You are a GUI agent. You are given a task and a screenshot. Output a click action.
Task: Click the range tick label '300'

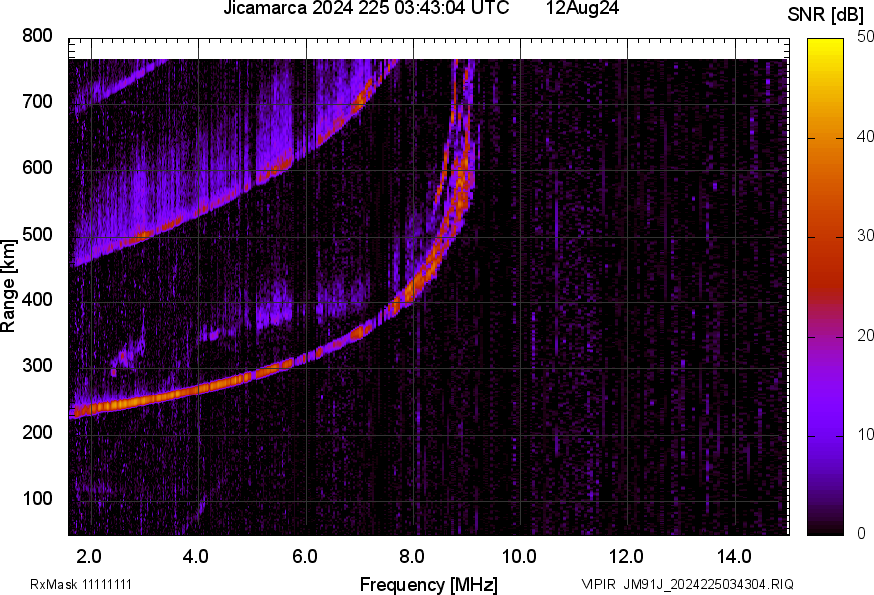(37, 366)
